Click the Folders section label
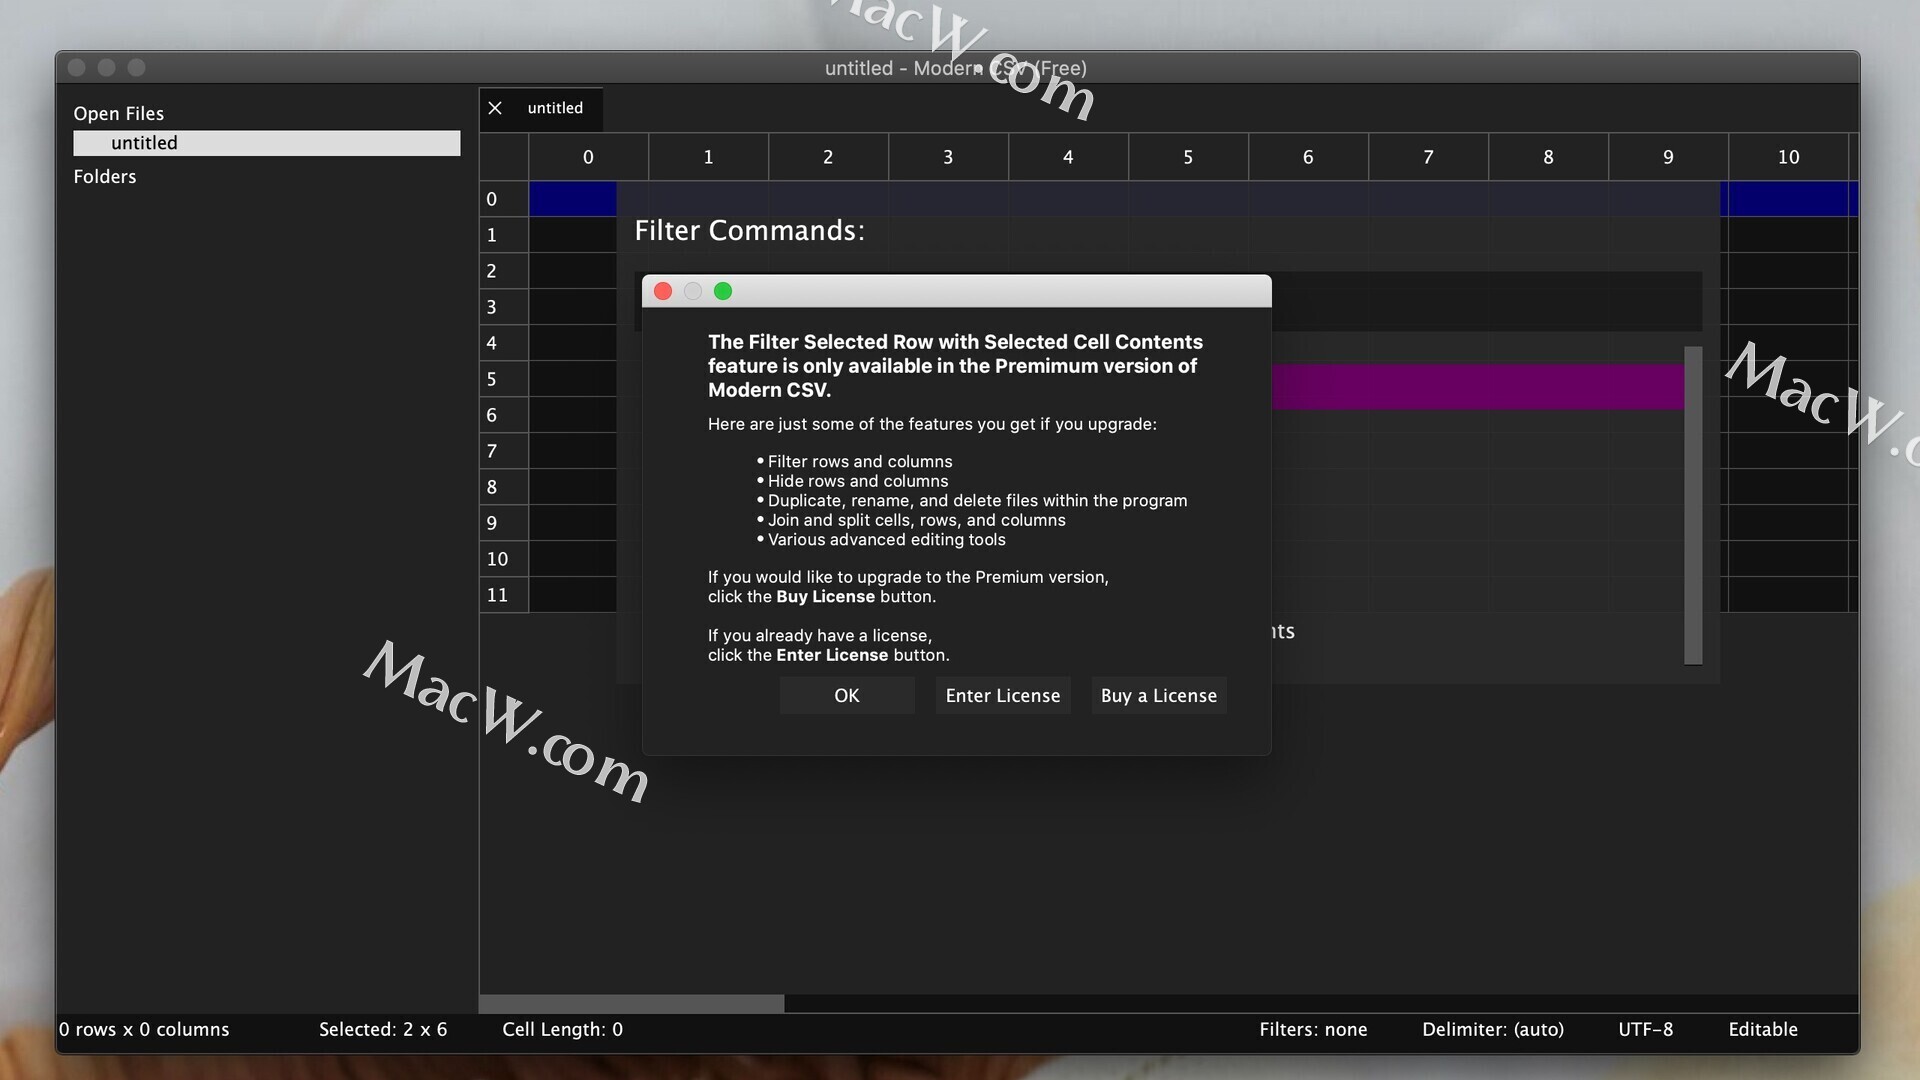Image resolution: width=1920 pixels, height=1080 pixels. point(105,176)
